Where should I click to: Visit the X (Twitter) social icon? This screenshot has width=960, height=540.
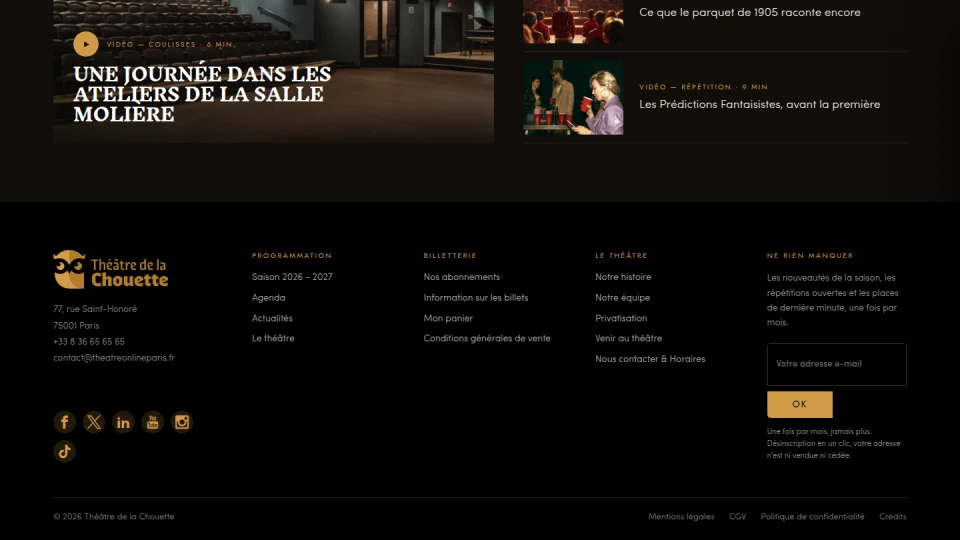tap(94, 422)
